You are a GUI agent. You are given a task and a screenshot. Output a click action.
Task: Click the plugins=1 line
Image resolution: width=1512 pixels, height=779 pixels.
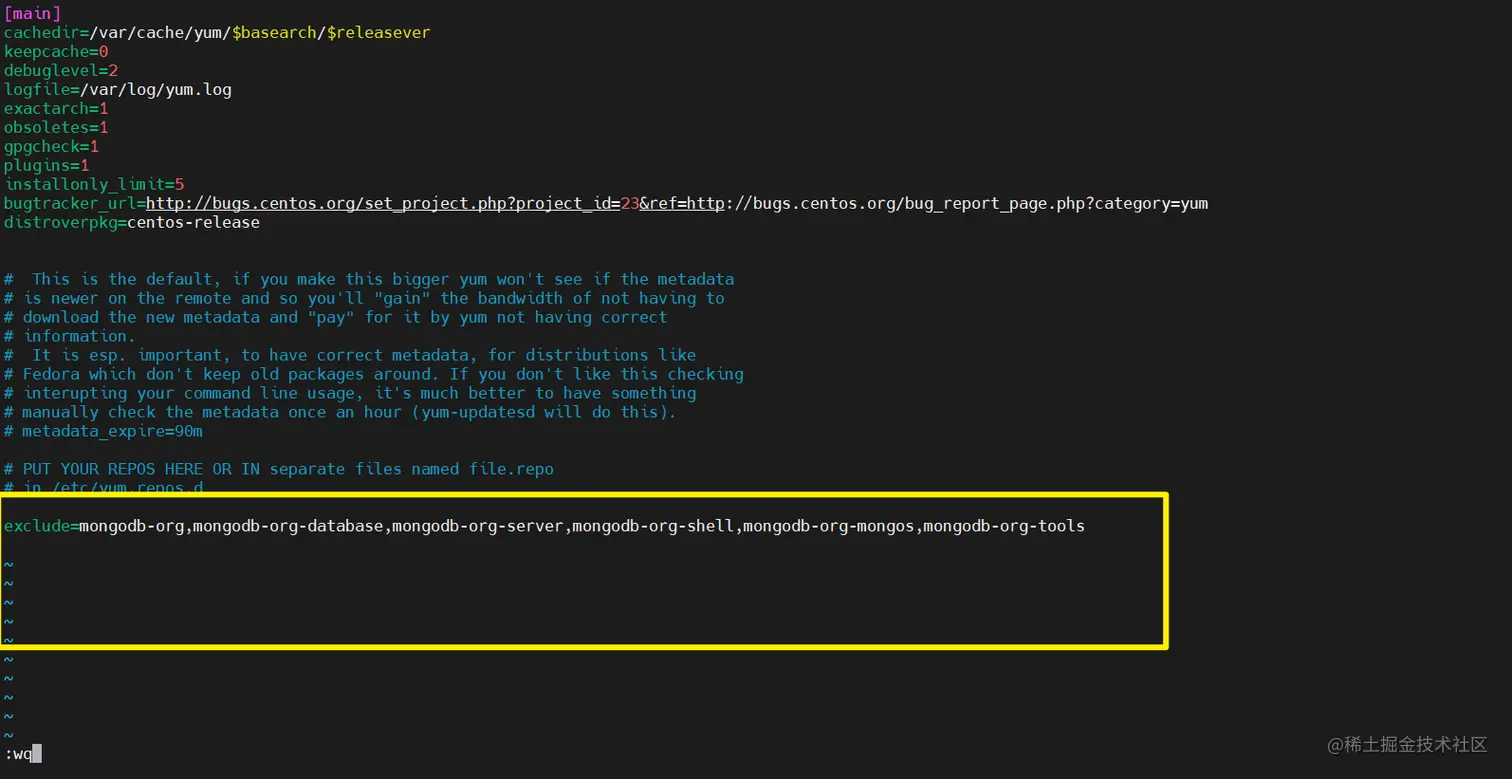[47, 166]
